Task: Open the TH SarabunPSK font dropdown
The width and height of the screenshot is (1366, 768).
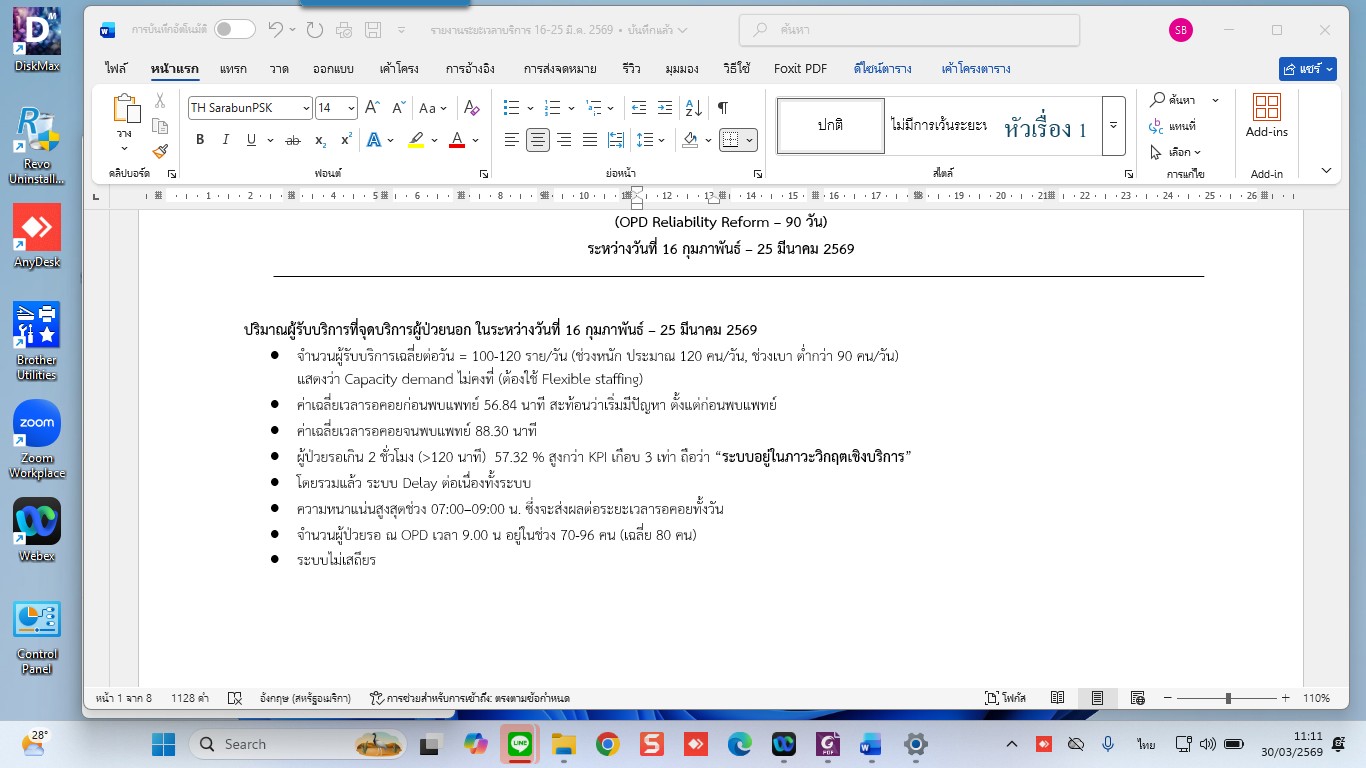Action: coord(306,108)
